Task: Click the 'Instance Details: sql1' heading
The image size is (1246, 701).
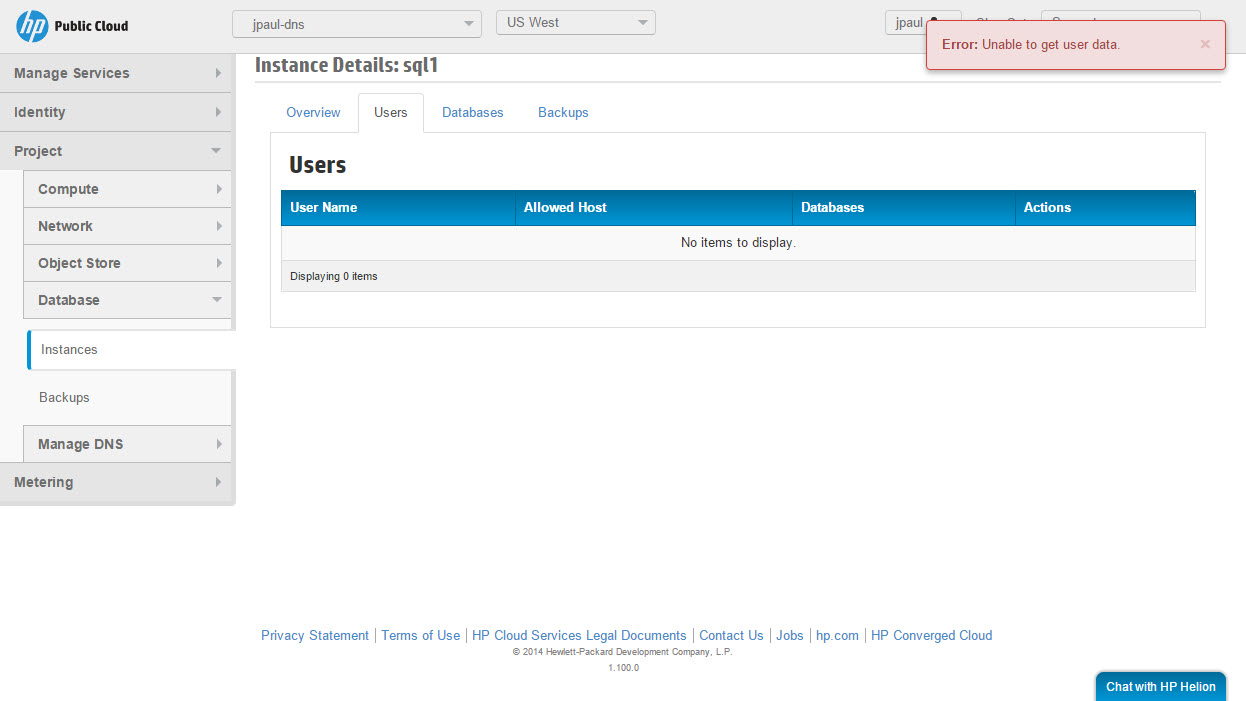Action: [x=347, y=66]
